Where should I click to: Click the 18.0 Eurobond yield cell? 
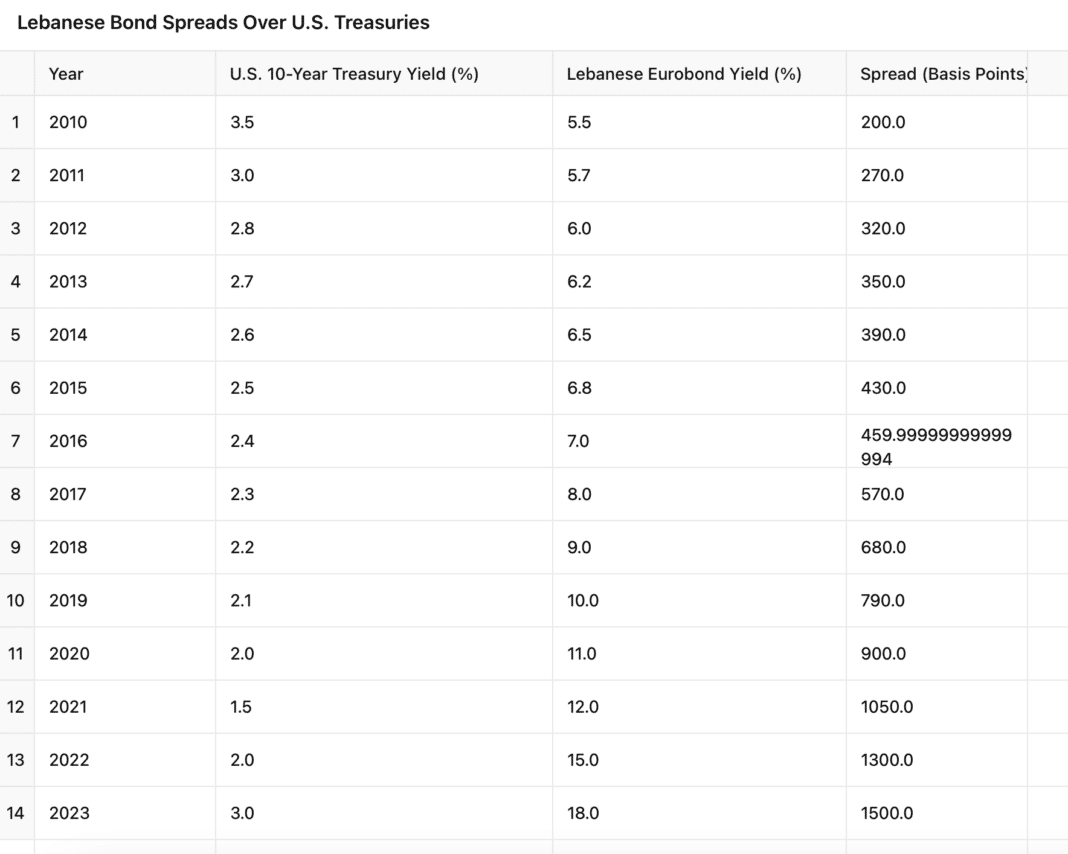point(583,813)
